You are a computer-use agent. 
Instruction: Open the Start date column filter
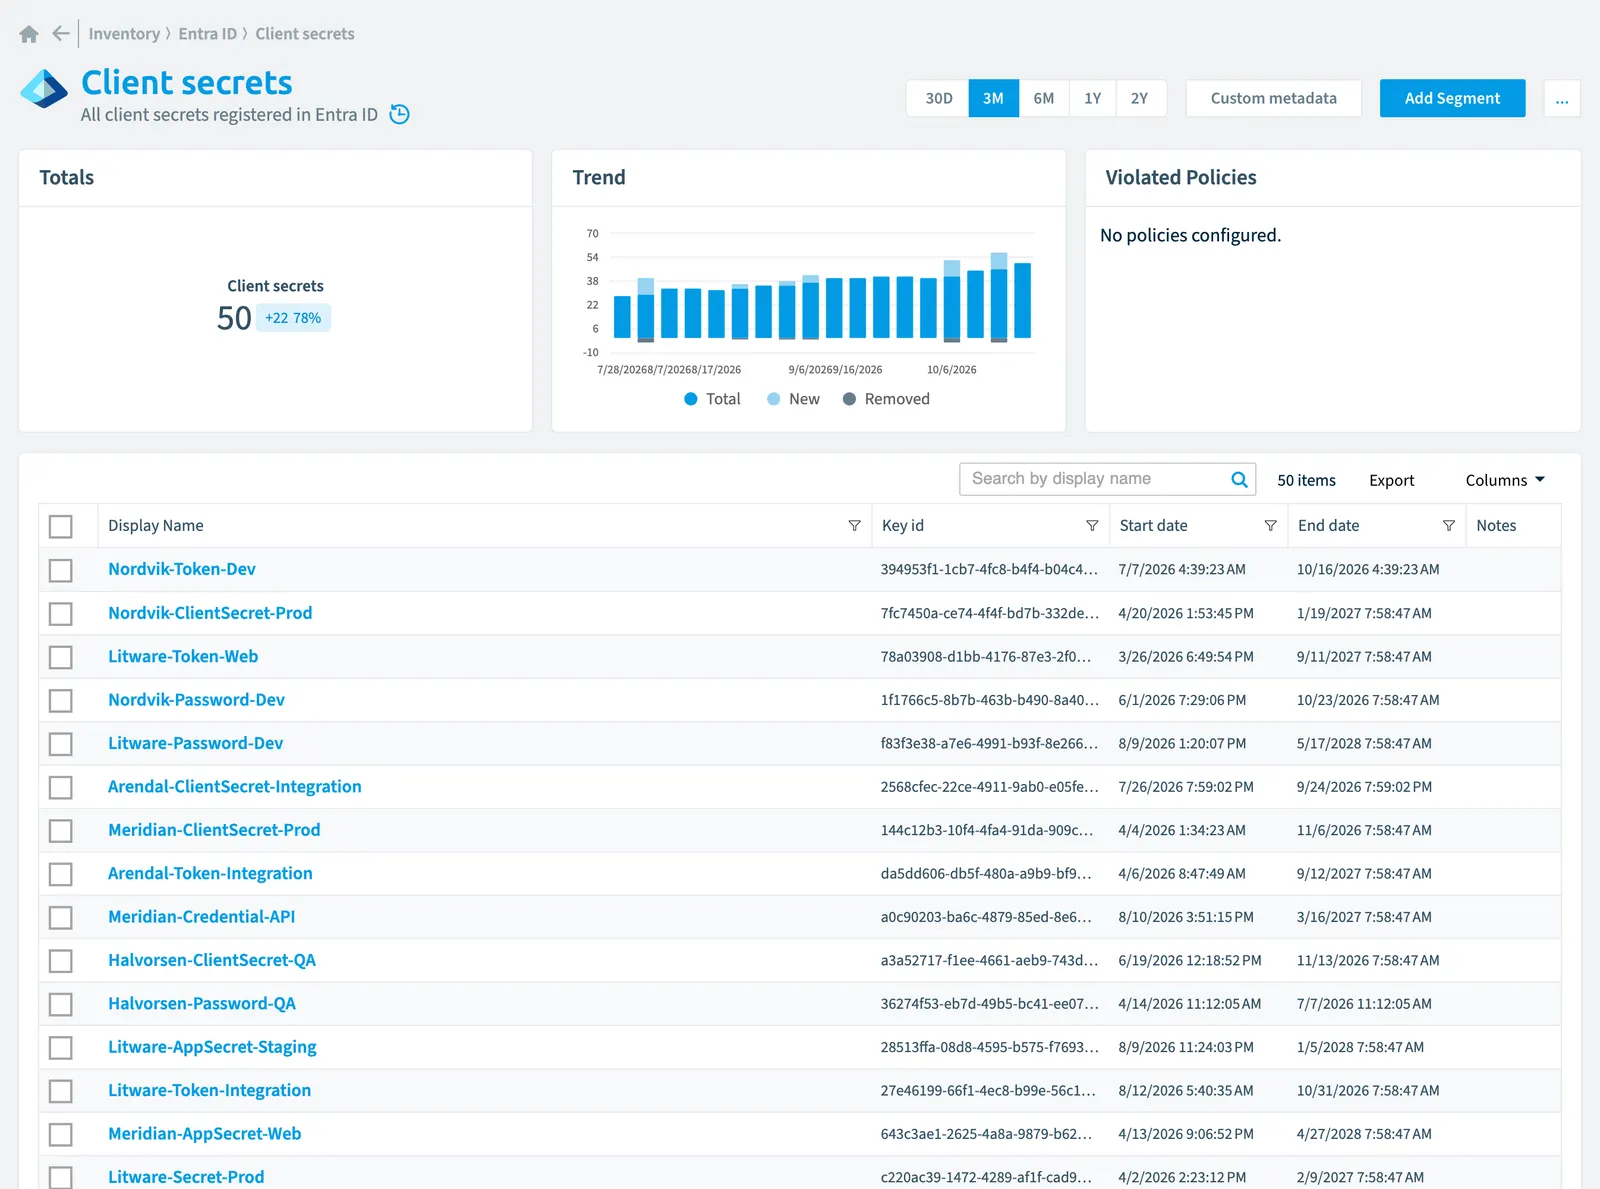[x=1270, y=526]
